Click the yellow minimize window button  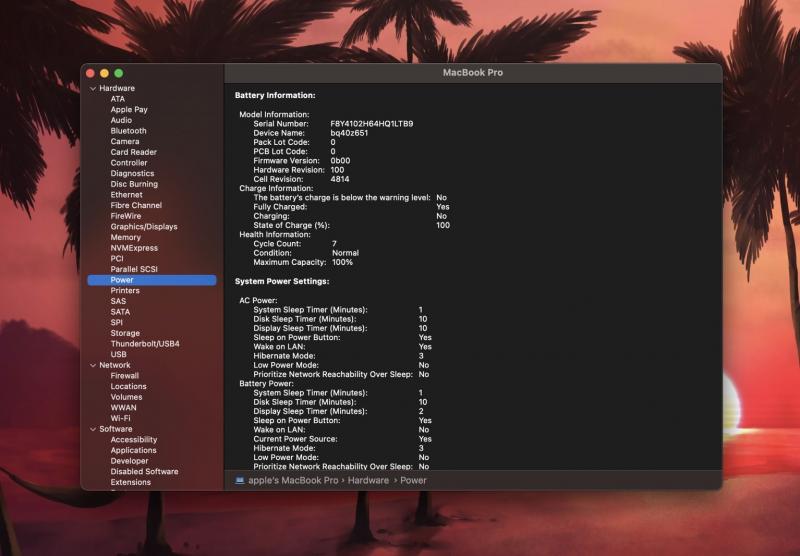(105, 73)
